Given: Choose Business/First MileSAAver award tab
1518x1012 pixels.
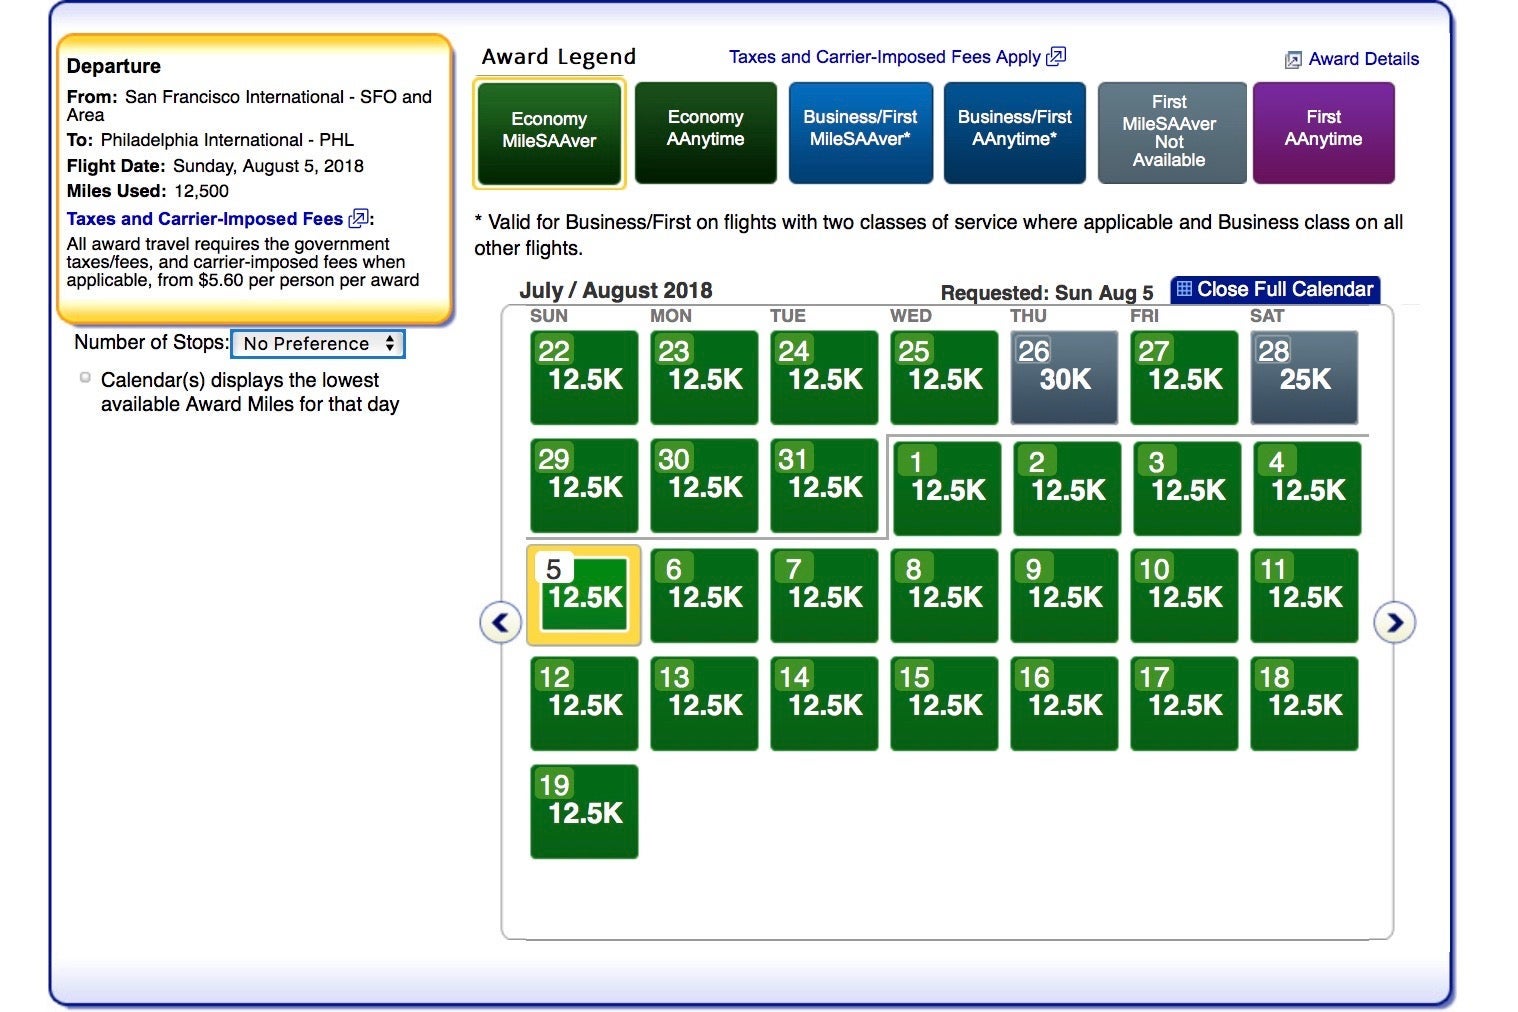Looking at the screenshot, I should [x=860, y=132].
